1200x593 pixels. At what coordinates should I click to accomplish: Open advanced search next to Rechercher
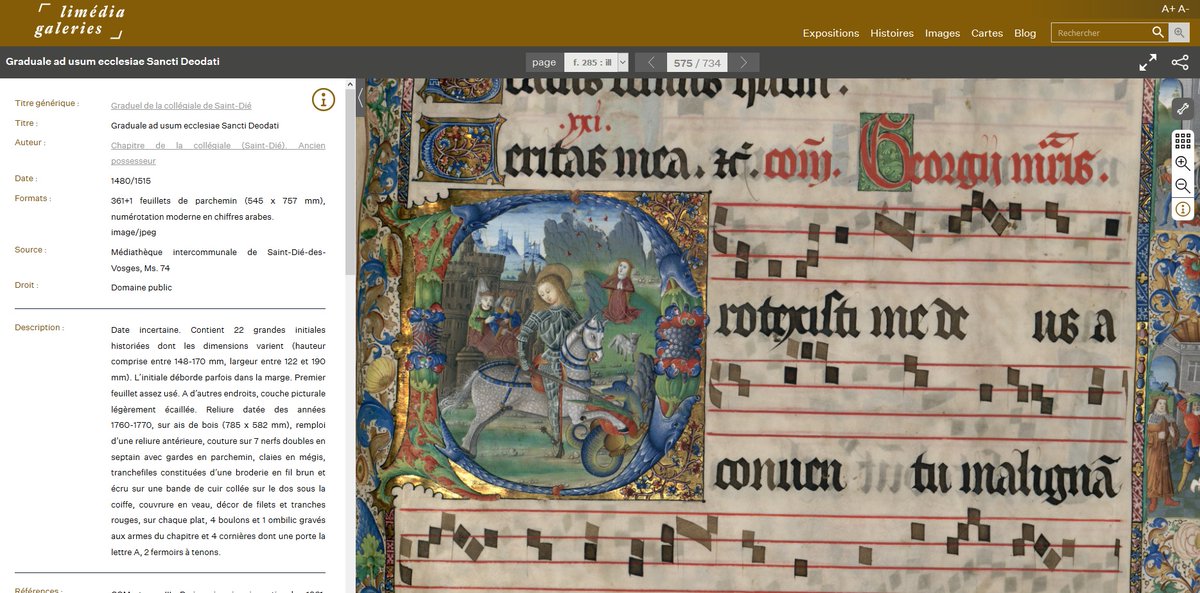[1179, 33]
